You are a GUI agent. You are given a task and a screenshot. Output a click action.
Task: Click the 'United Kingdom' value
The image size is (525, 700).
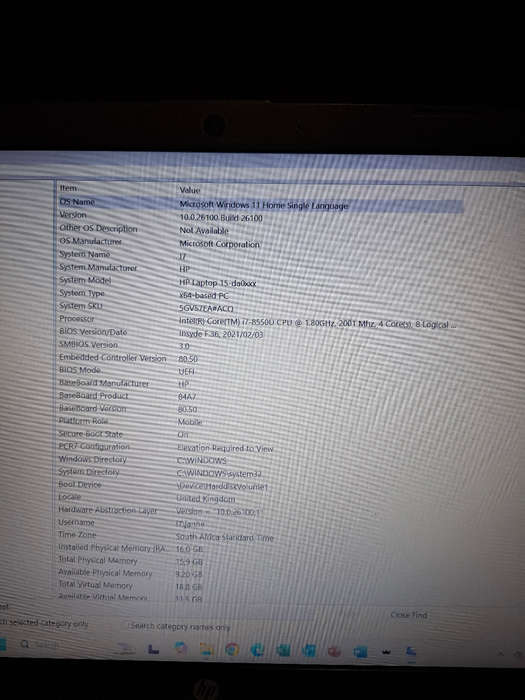[x=205, y=499]
